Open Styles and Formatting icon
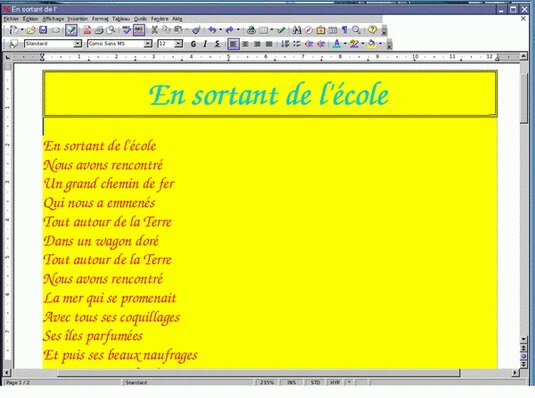 click(13, 44)
